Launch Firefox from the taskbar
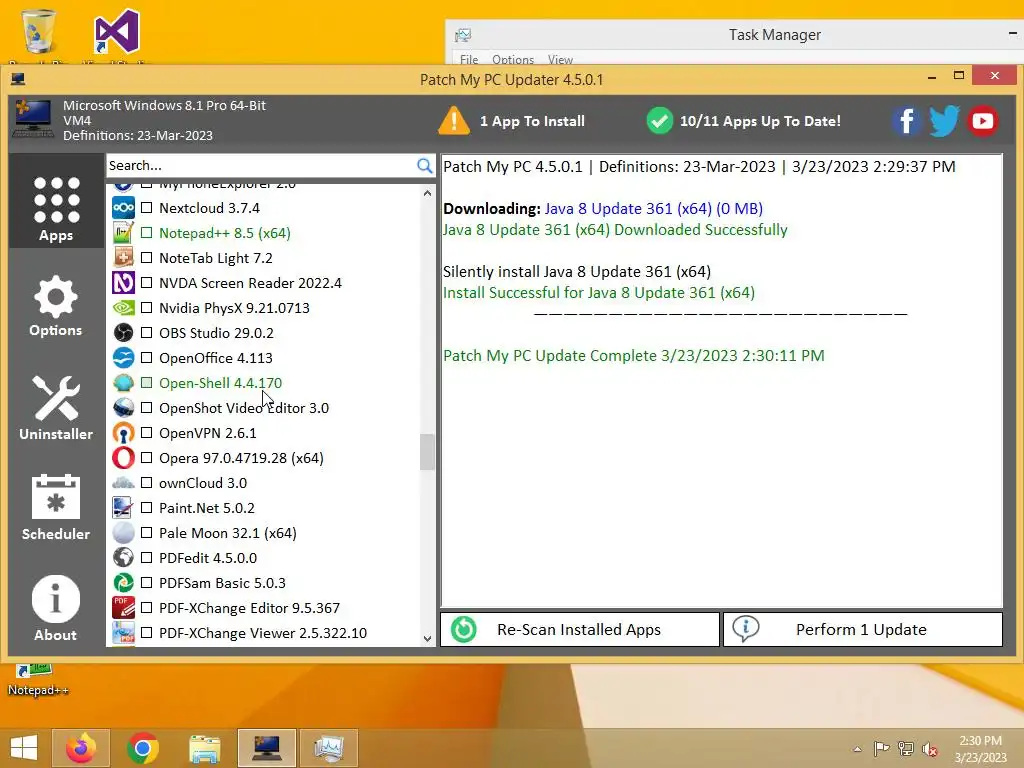The height and width of the screenshot is (768, 1024). [x=81, y=748]
